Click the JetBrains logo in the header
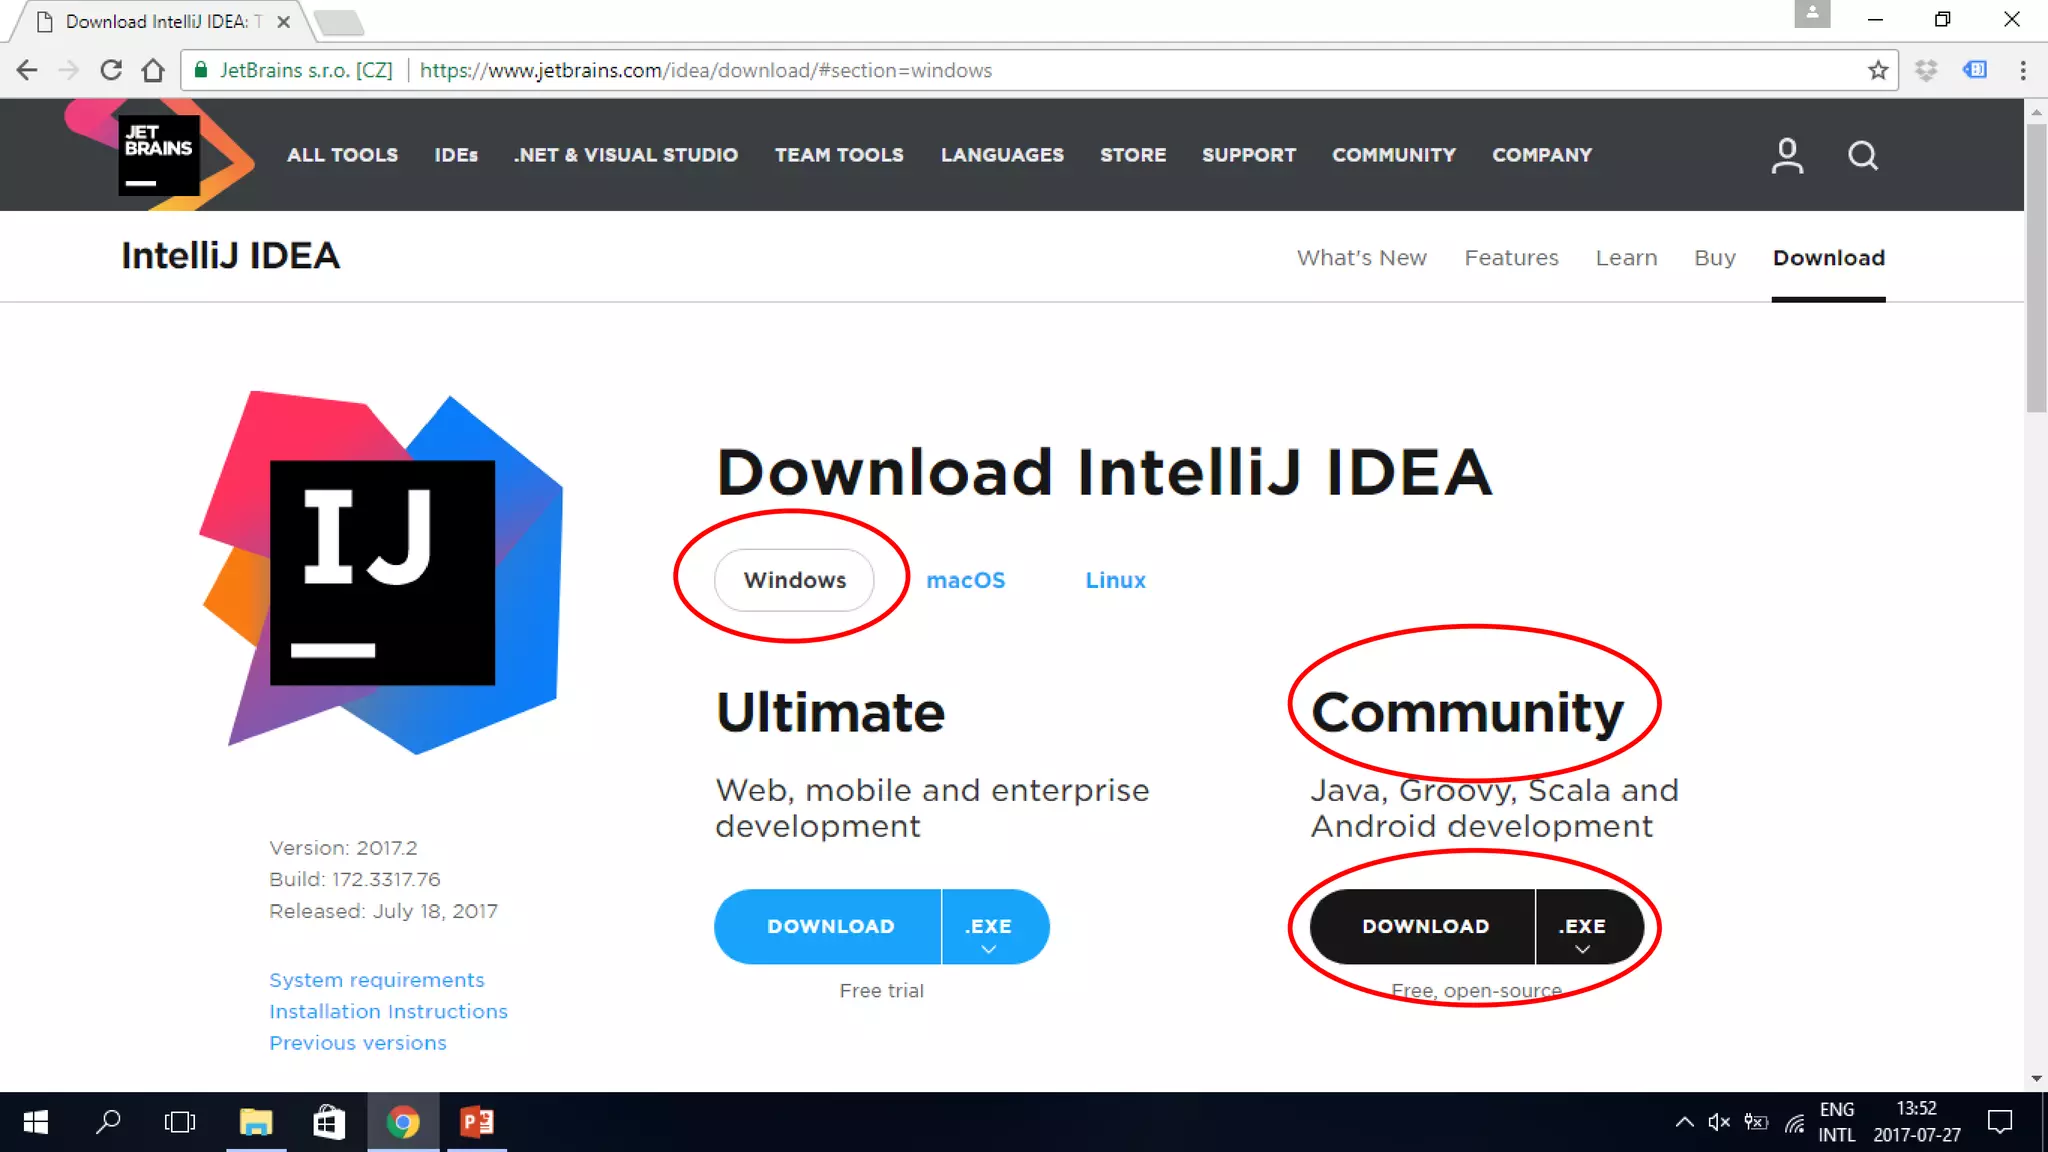This screenshot has width=2048, height=1152. [x=159, y=155]
